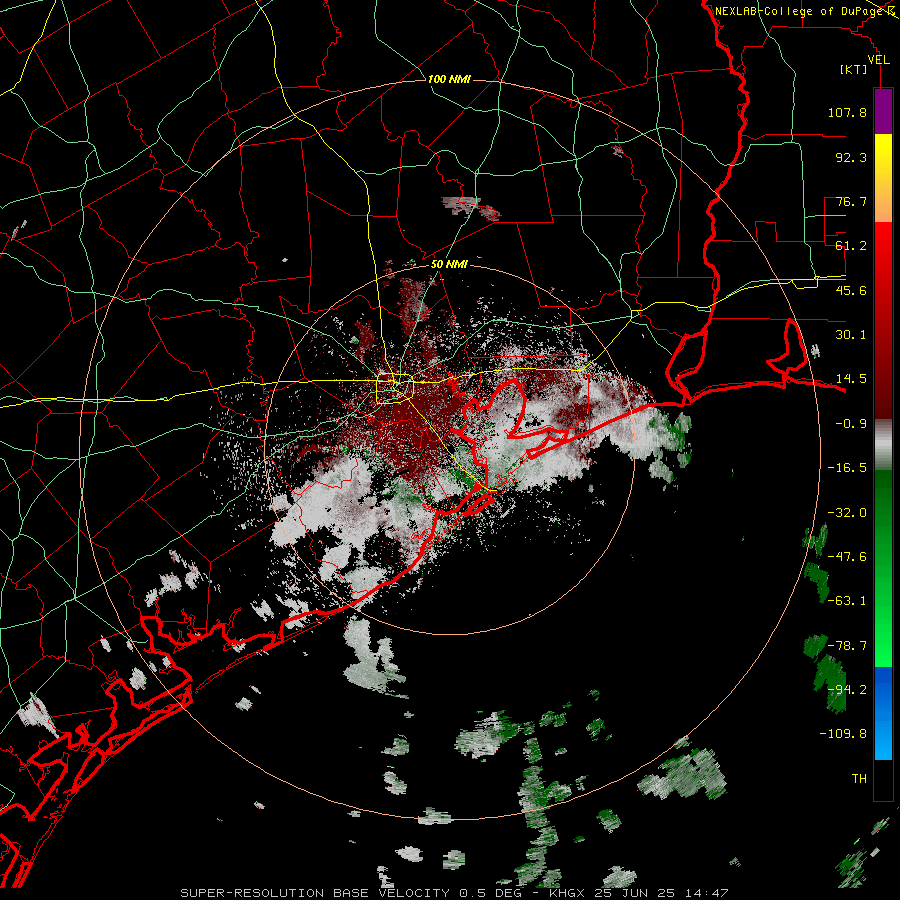Click the 107.8 velocity scale value
The height and width of the screenshot is (900, 900).
[847, 112]
